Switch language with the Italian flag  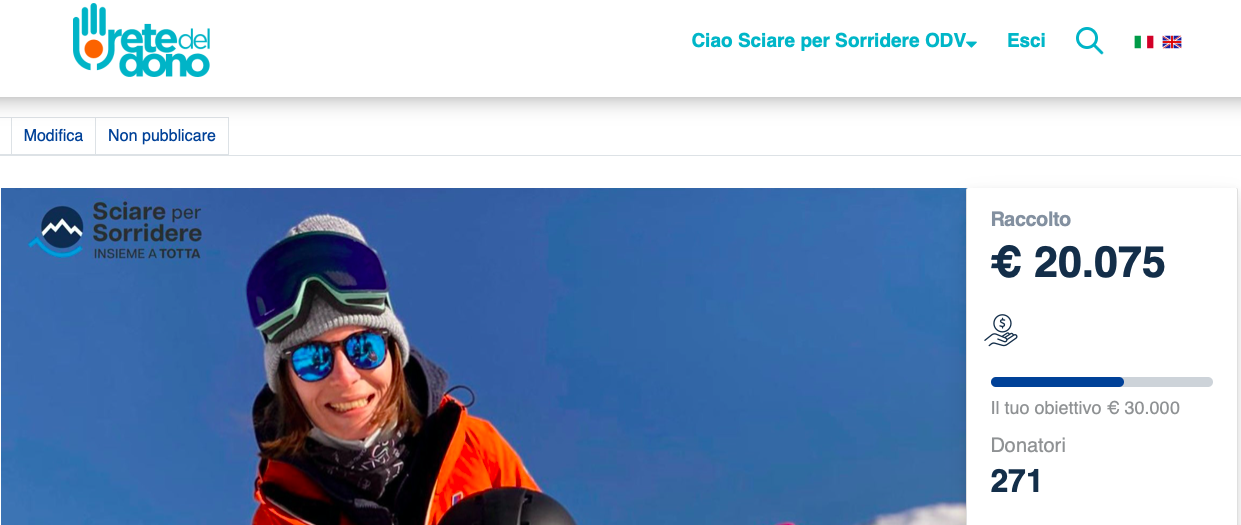pyautogui.click(x=1144, y=42)
